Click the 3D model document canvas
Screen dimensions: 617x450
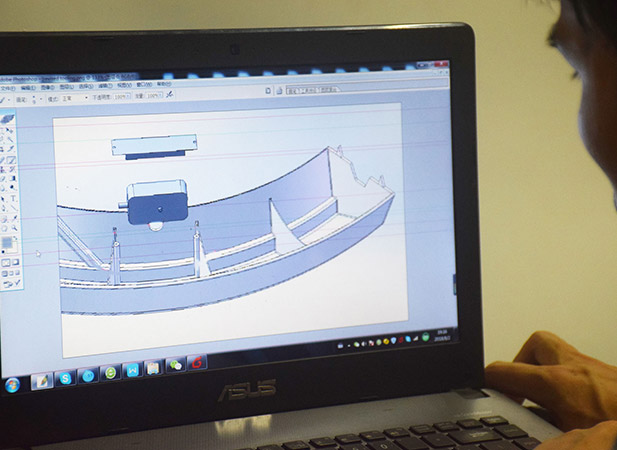tap(230, 232)
